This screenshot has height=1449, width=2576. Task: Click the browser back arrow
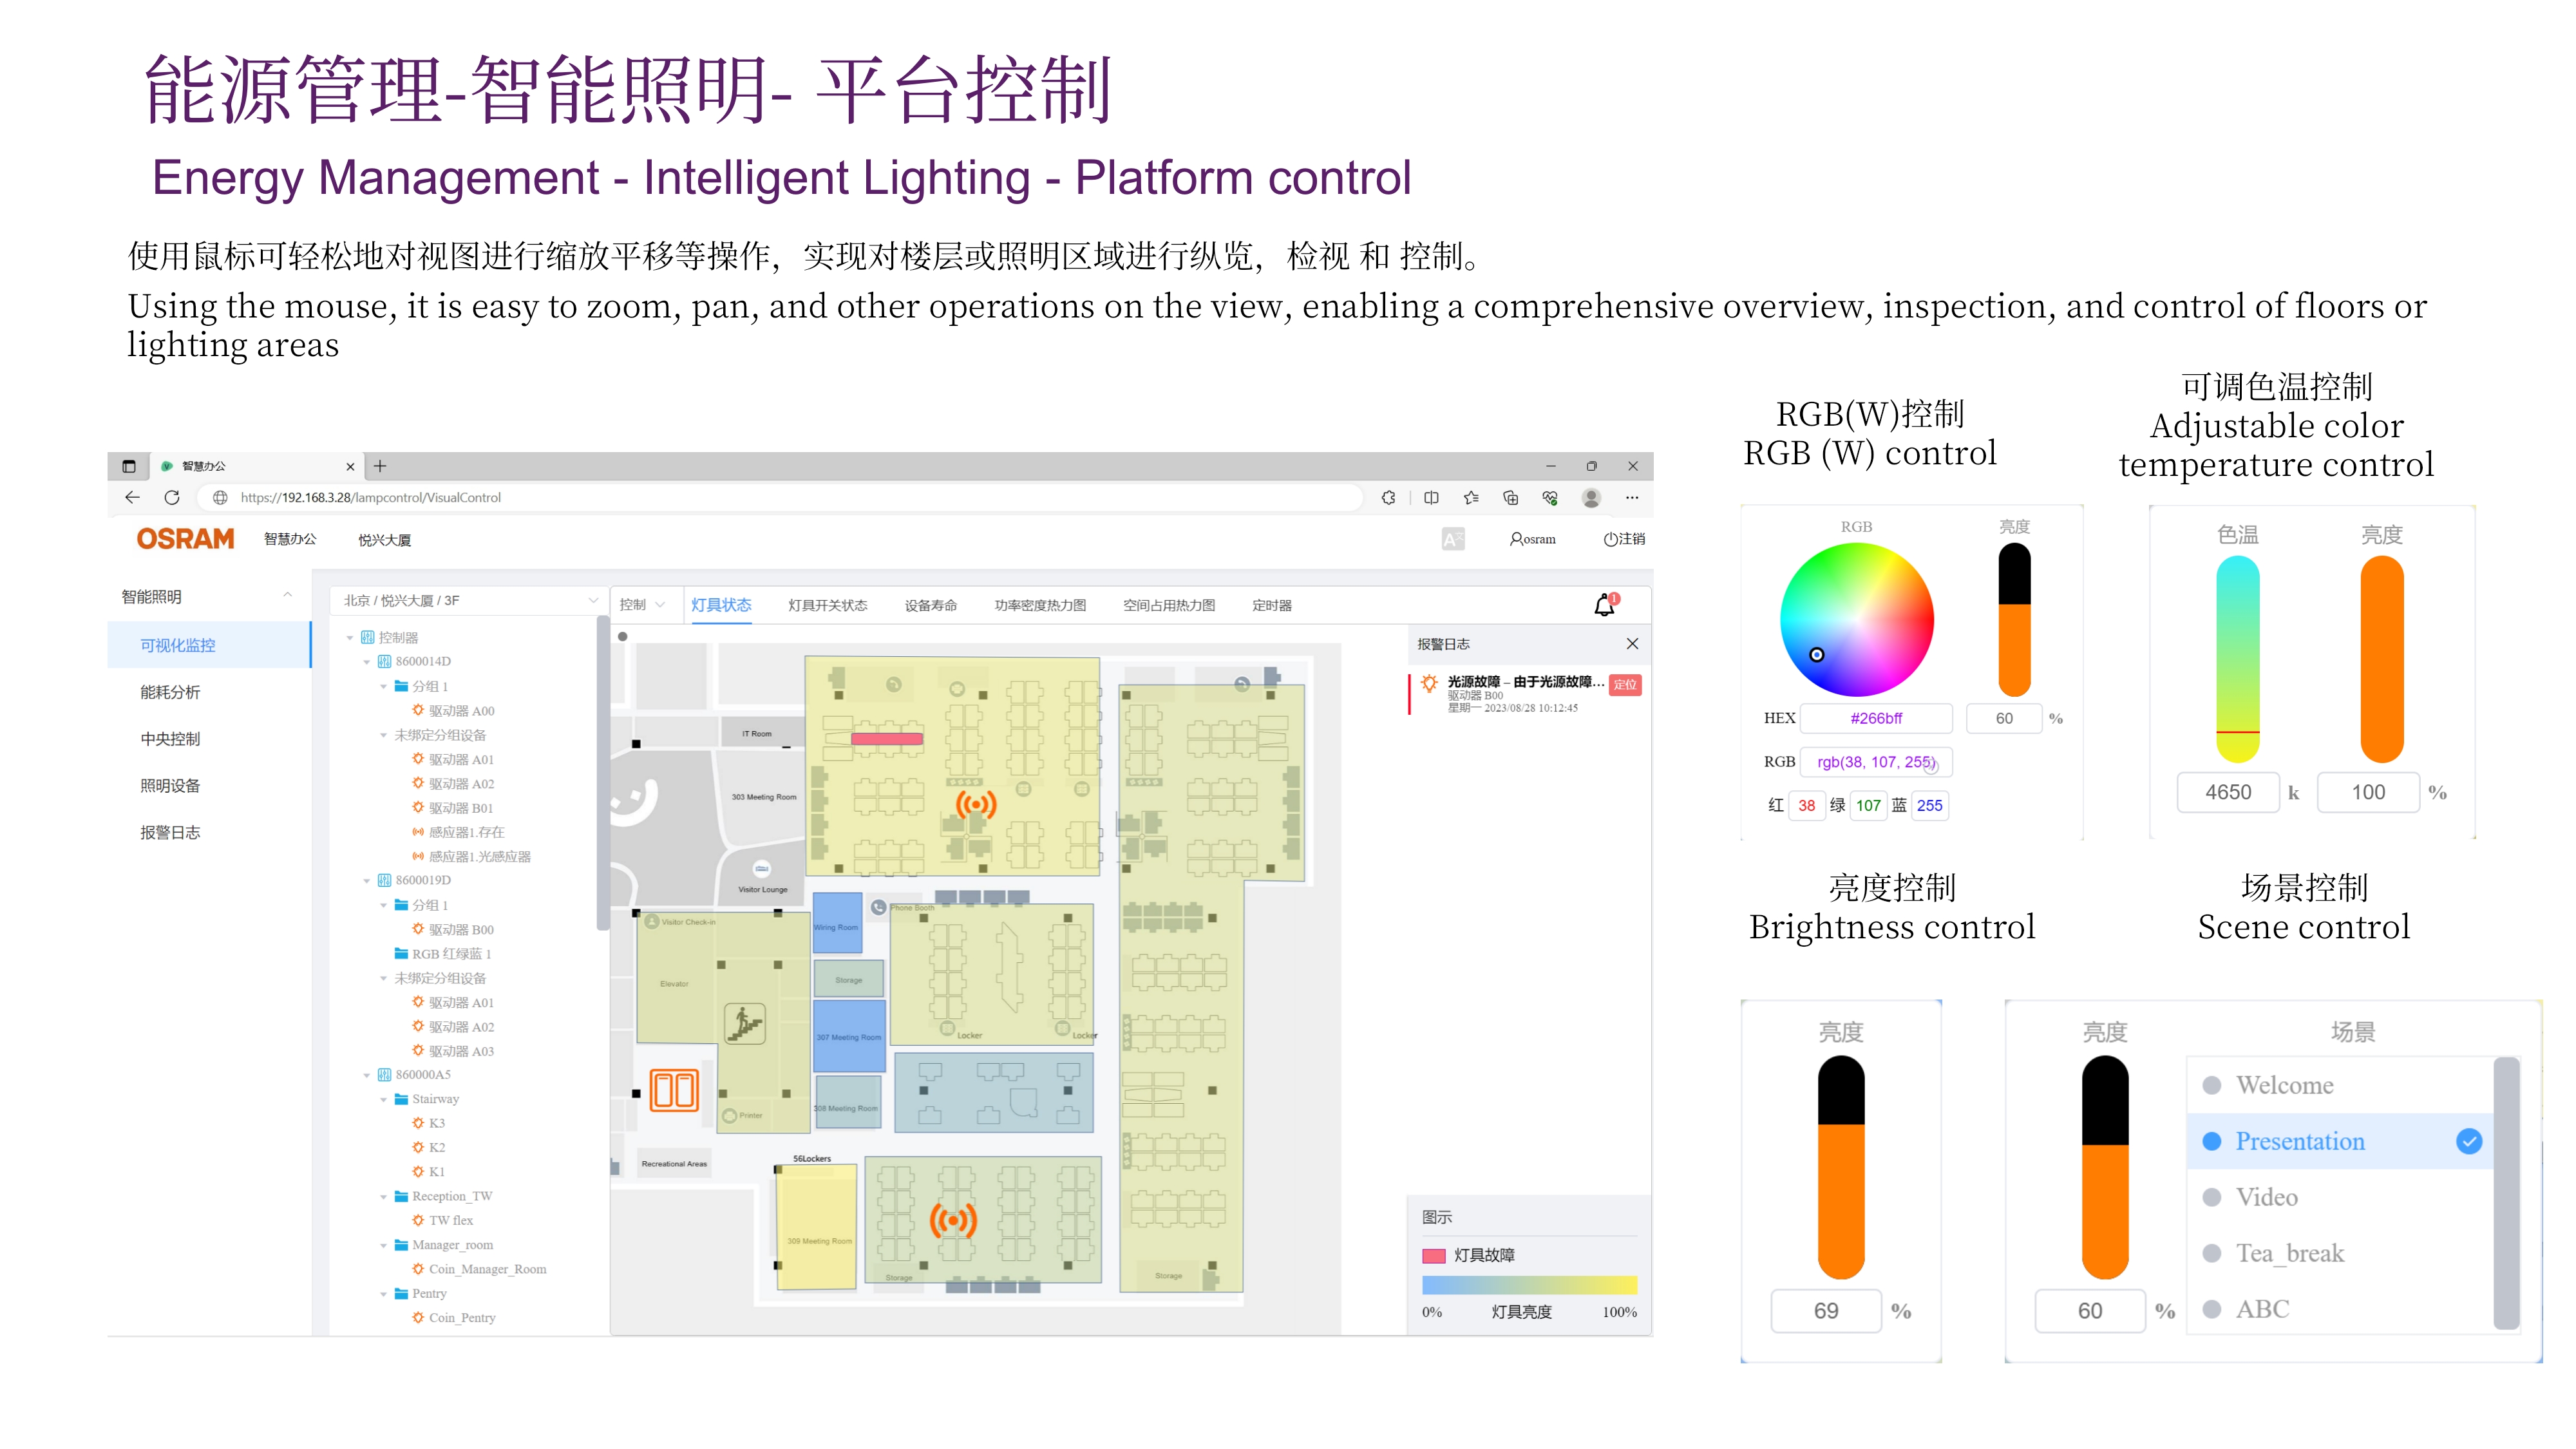(x=132, y=497)
